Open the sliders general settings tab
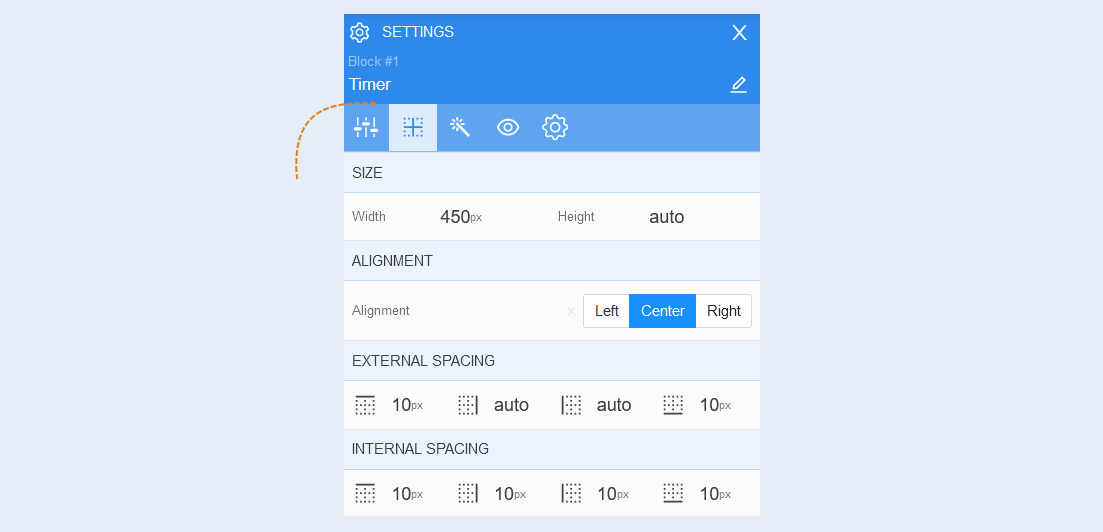Screen dimensions: 1103x532 [x=366, y=127]
